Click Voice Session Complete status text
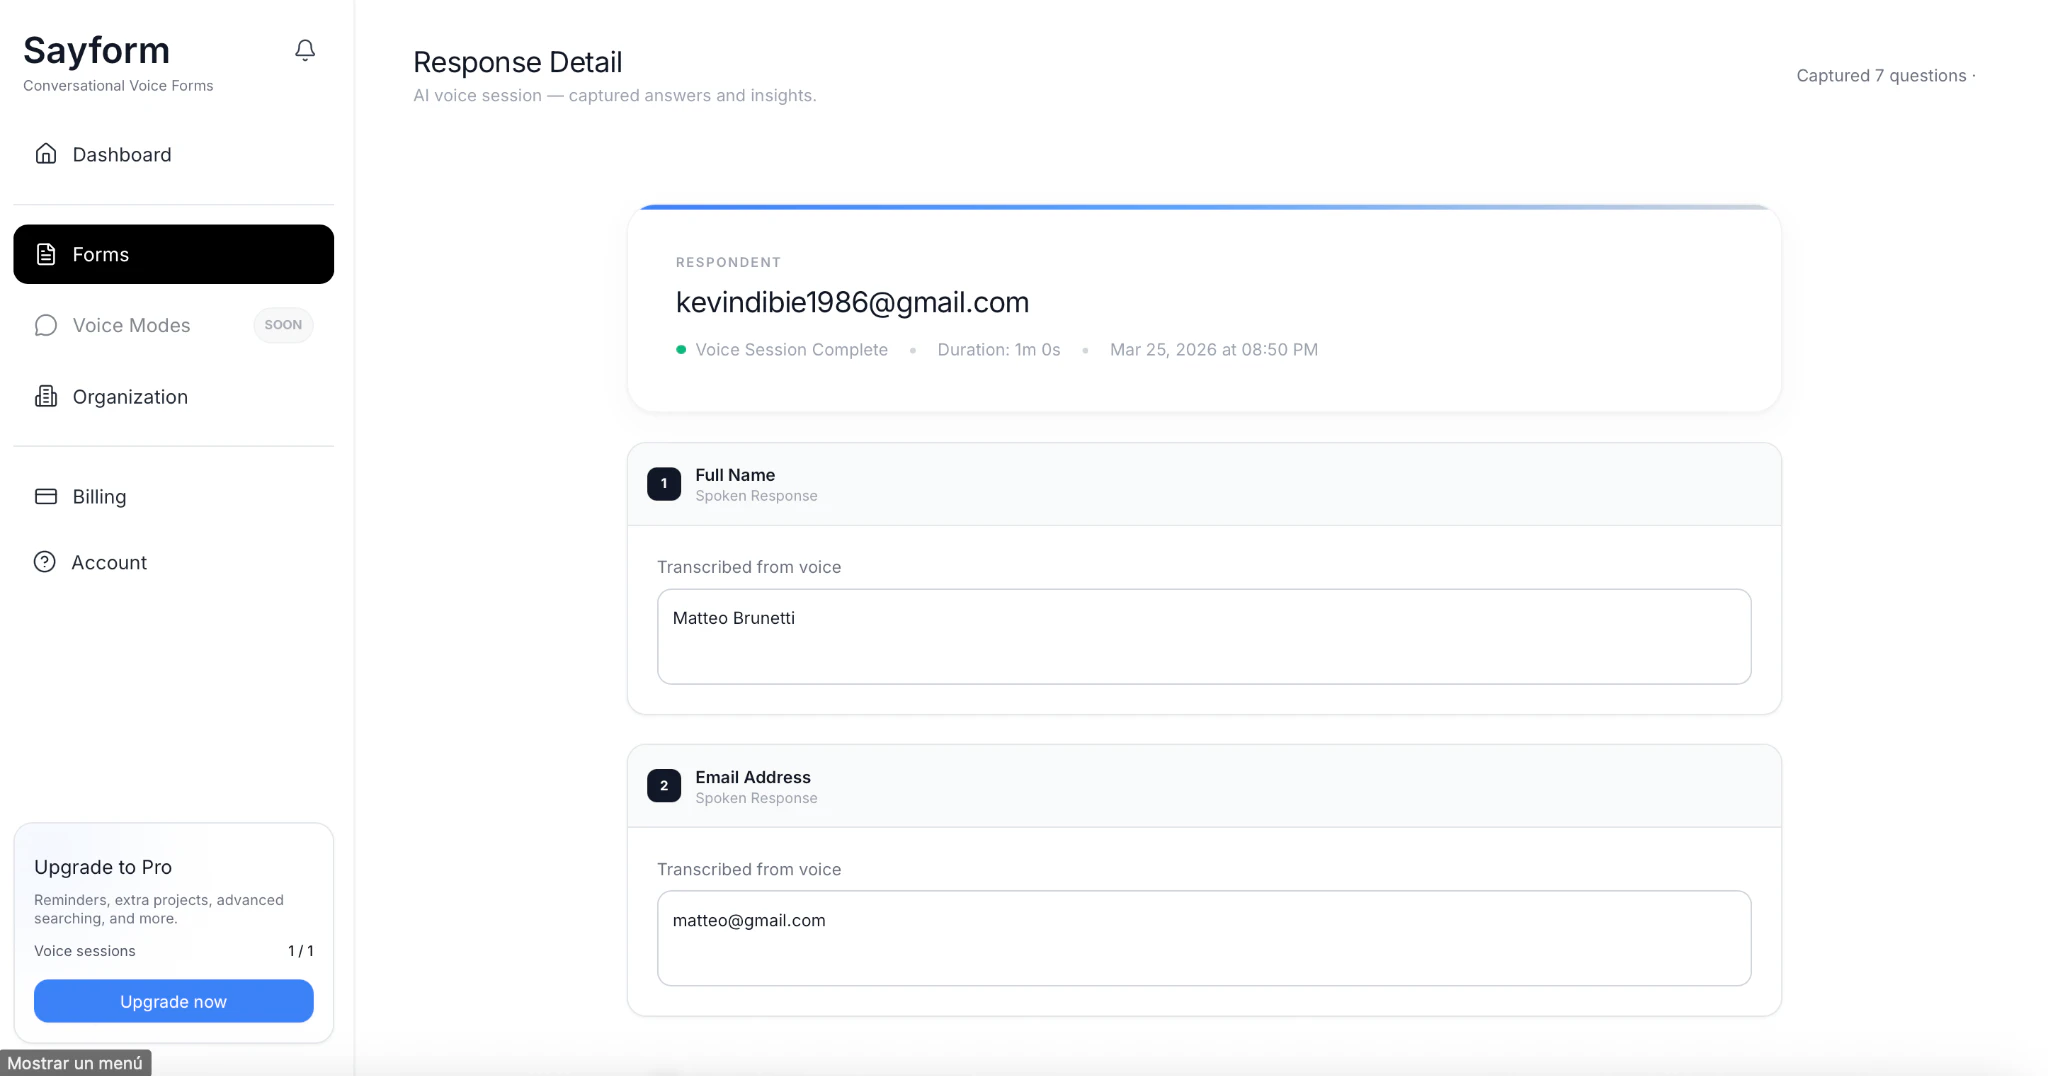The image size is (2048, 1076). coord(792,350)
